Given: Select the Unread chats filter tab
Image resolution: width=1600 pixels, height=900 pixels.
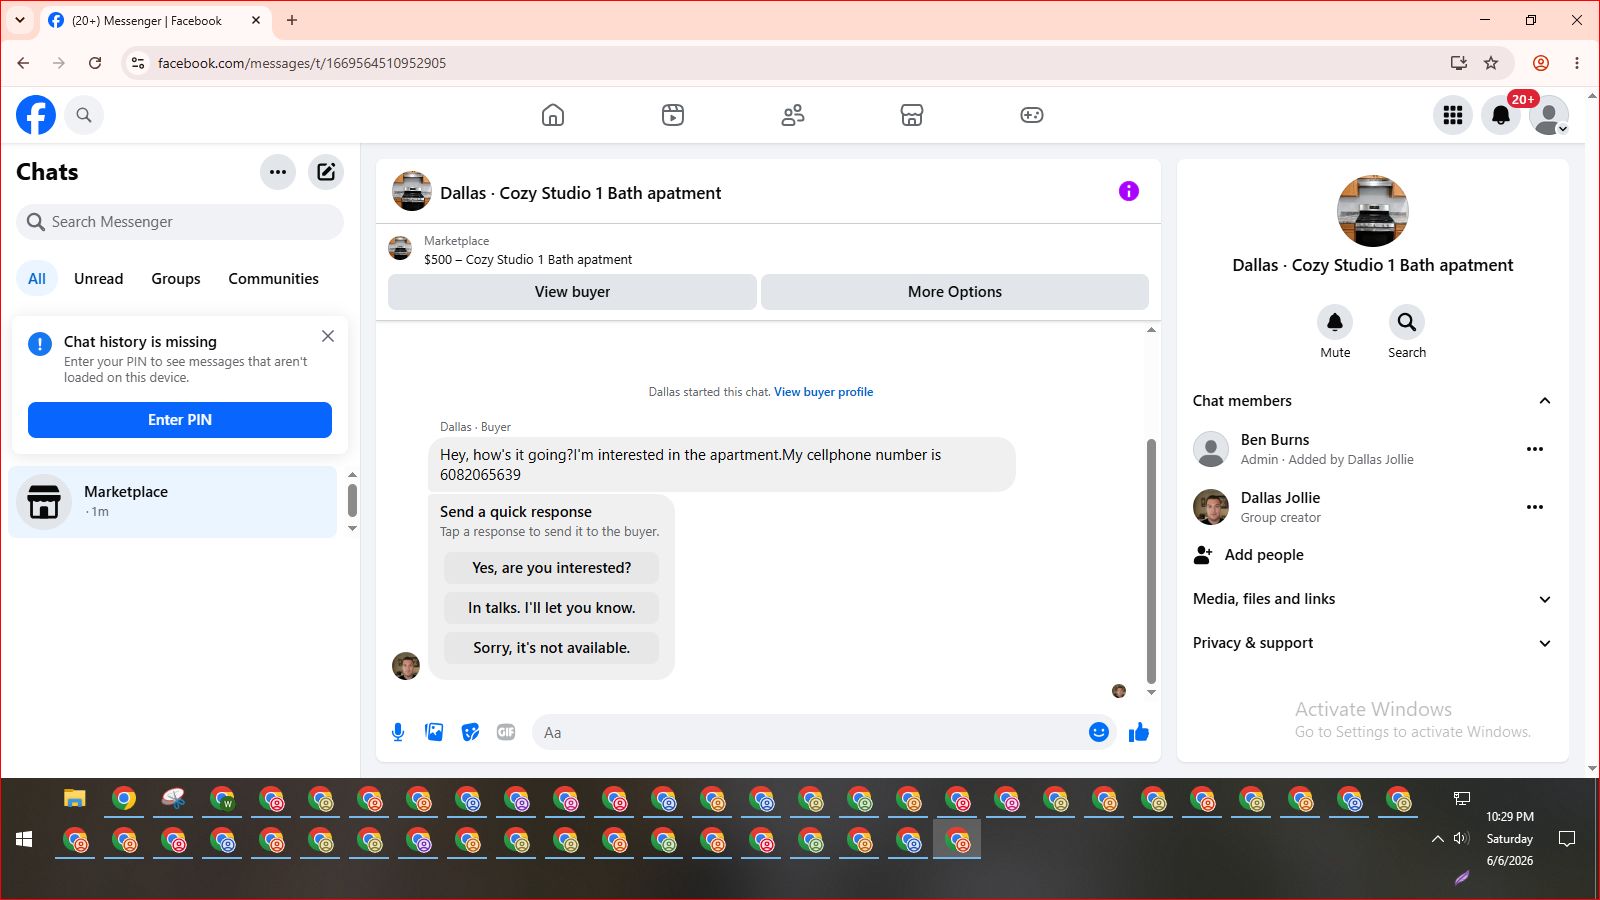Looking at the screenshot, I should coord(99,279).
